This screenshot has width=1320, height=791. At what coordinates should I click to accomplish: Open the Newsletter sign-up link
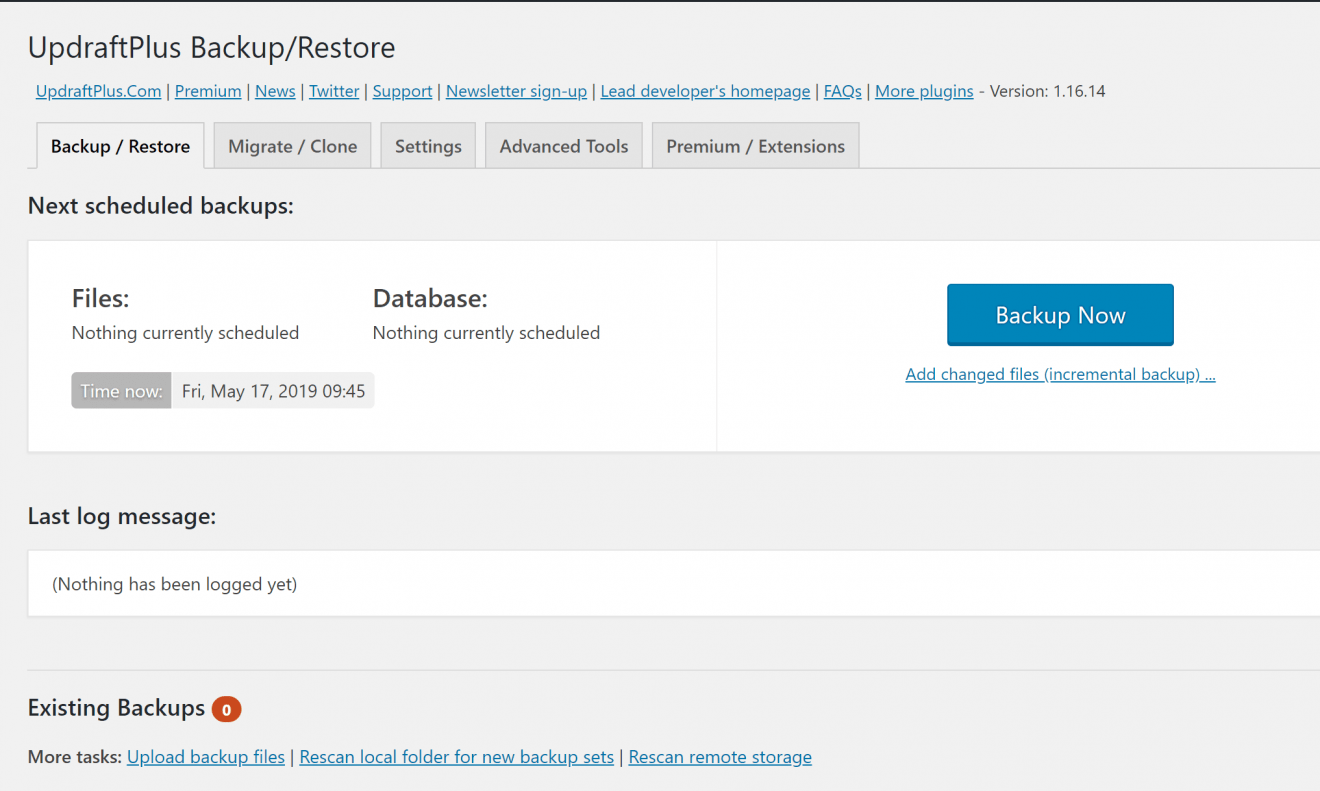pyautogui.click(x=516, y=91)
